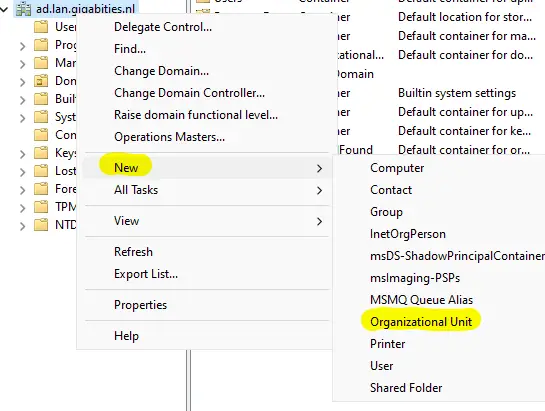Select InetOrgPerson in the New submenu
Screen dimensions: 545x411
click(x=408, y=234)
